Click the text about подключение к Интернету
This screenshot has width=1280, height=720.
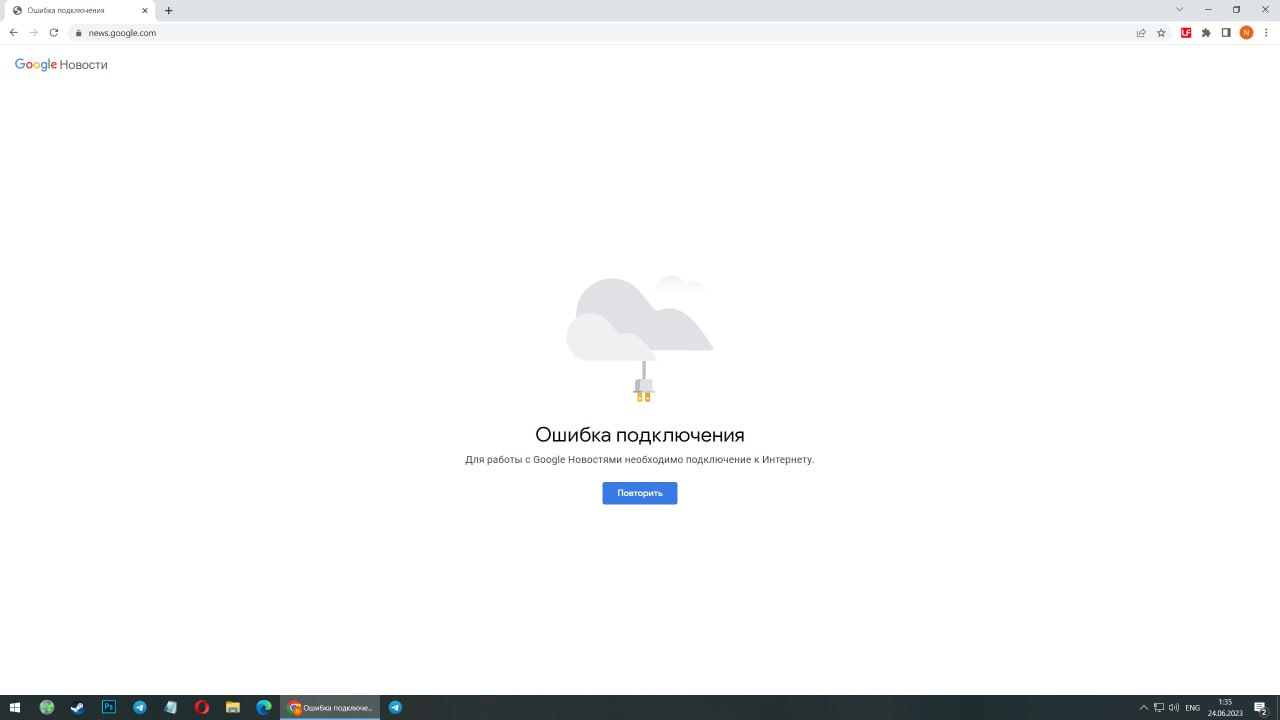pyautogui.click(x=640, y=460)
